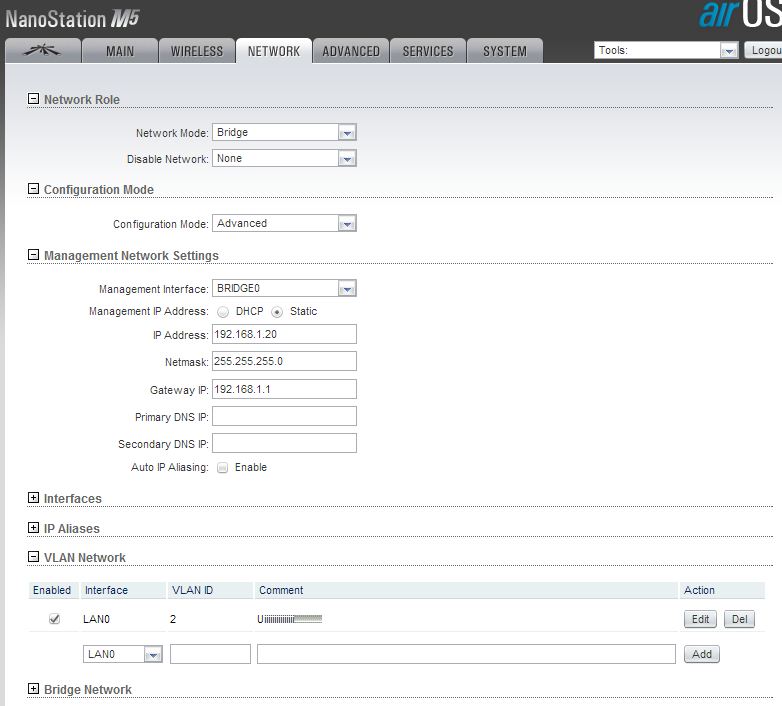Collapse the VLAN Network section

[33, 557]
